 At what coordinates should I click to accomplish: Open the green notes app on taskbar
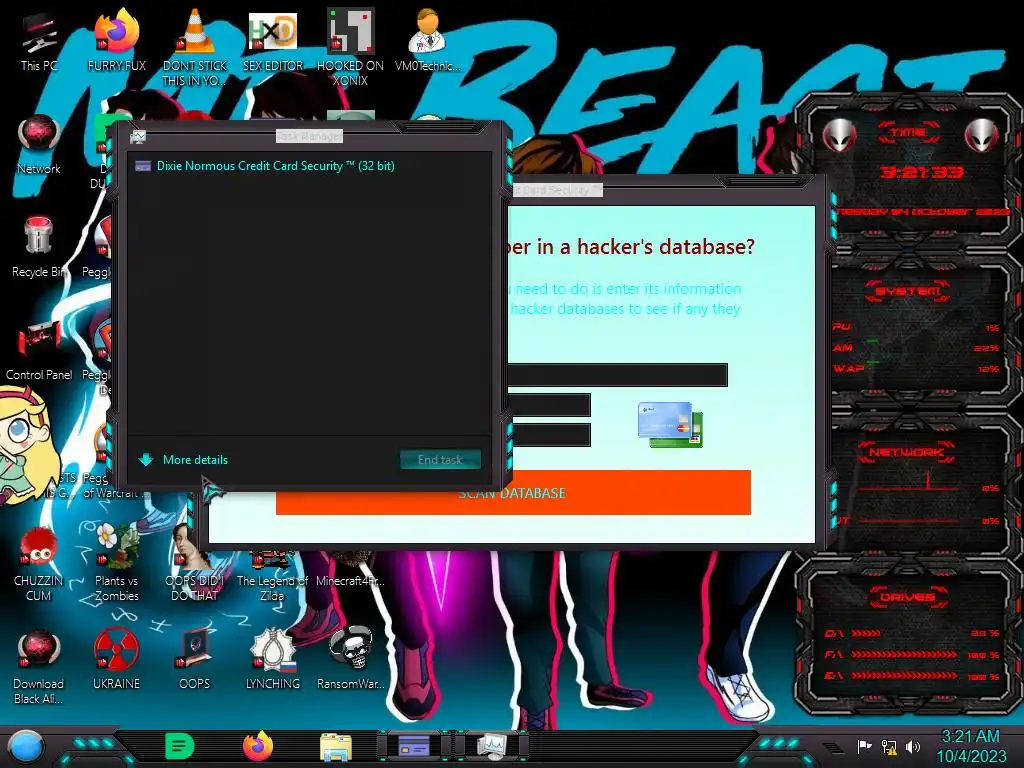[x=179, y=746]
